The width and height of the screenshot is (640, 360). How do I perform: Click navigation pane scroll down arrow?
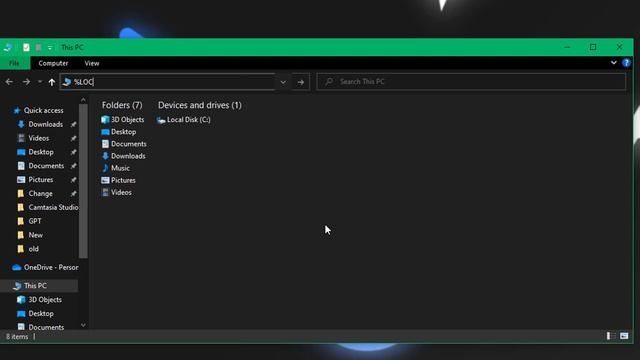coord(83,325)
